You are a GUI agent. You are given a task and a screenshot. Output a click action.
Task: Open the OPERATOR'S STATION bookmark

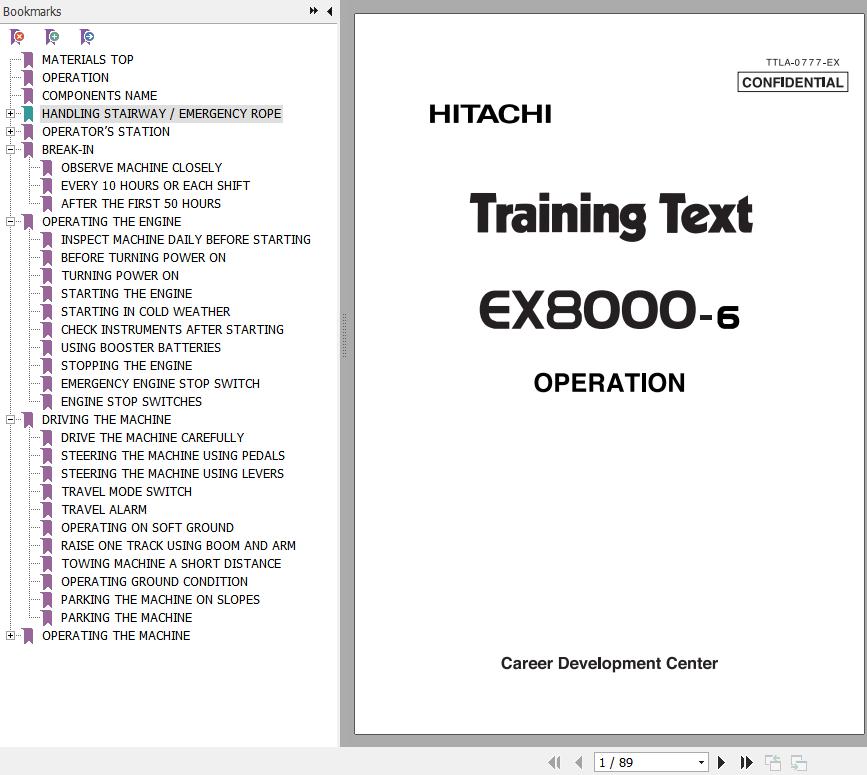click(106, 132)
